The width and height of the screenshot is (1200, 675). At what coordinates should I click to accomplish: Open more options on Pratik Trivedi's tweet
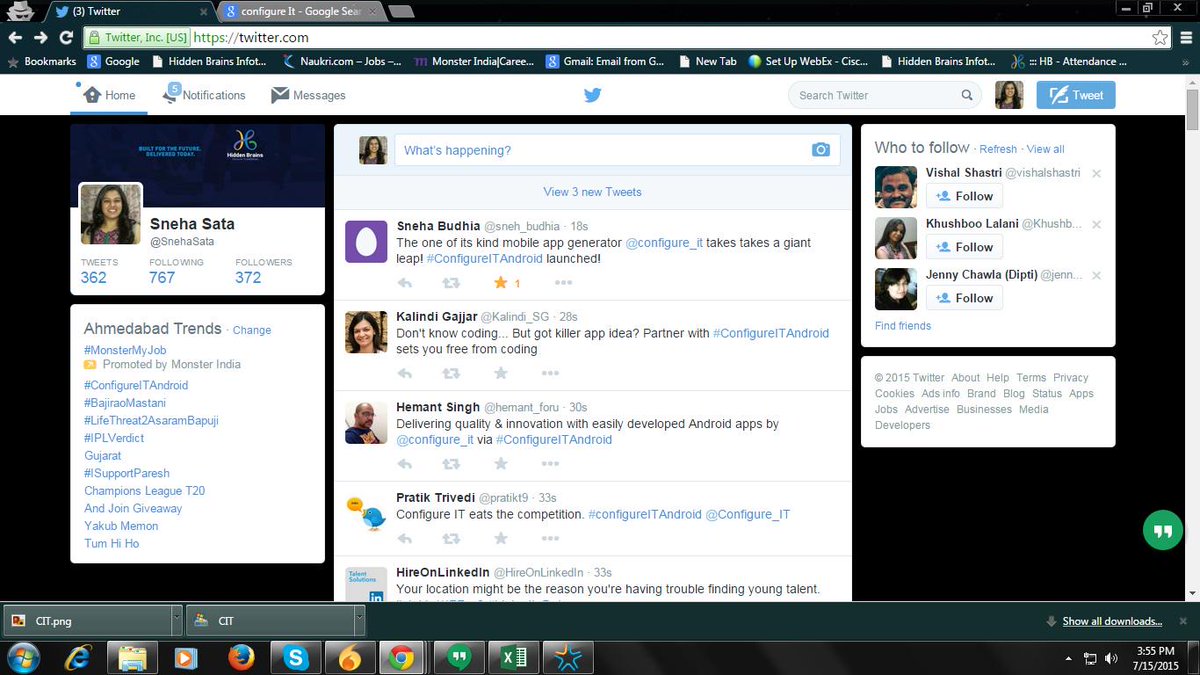point(550,538)
